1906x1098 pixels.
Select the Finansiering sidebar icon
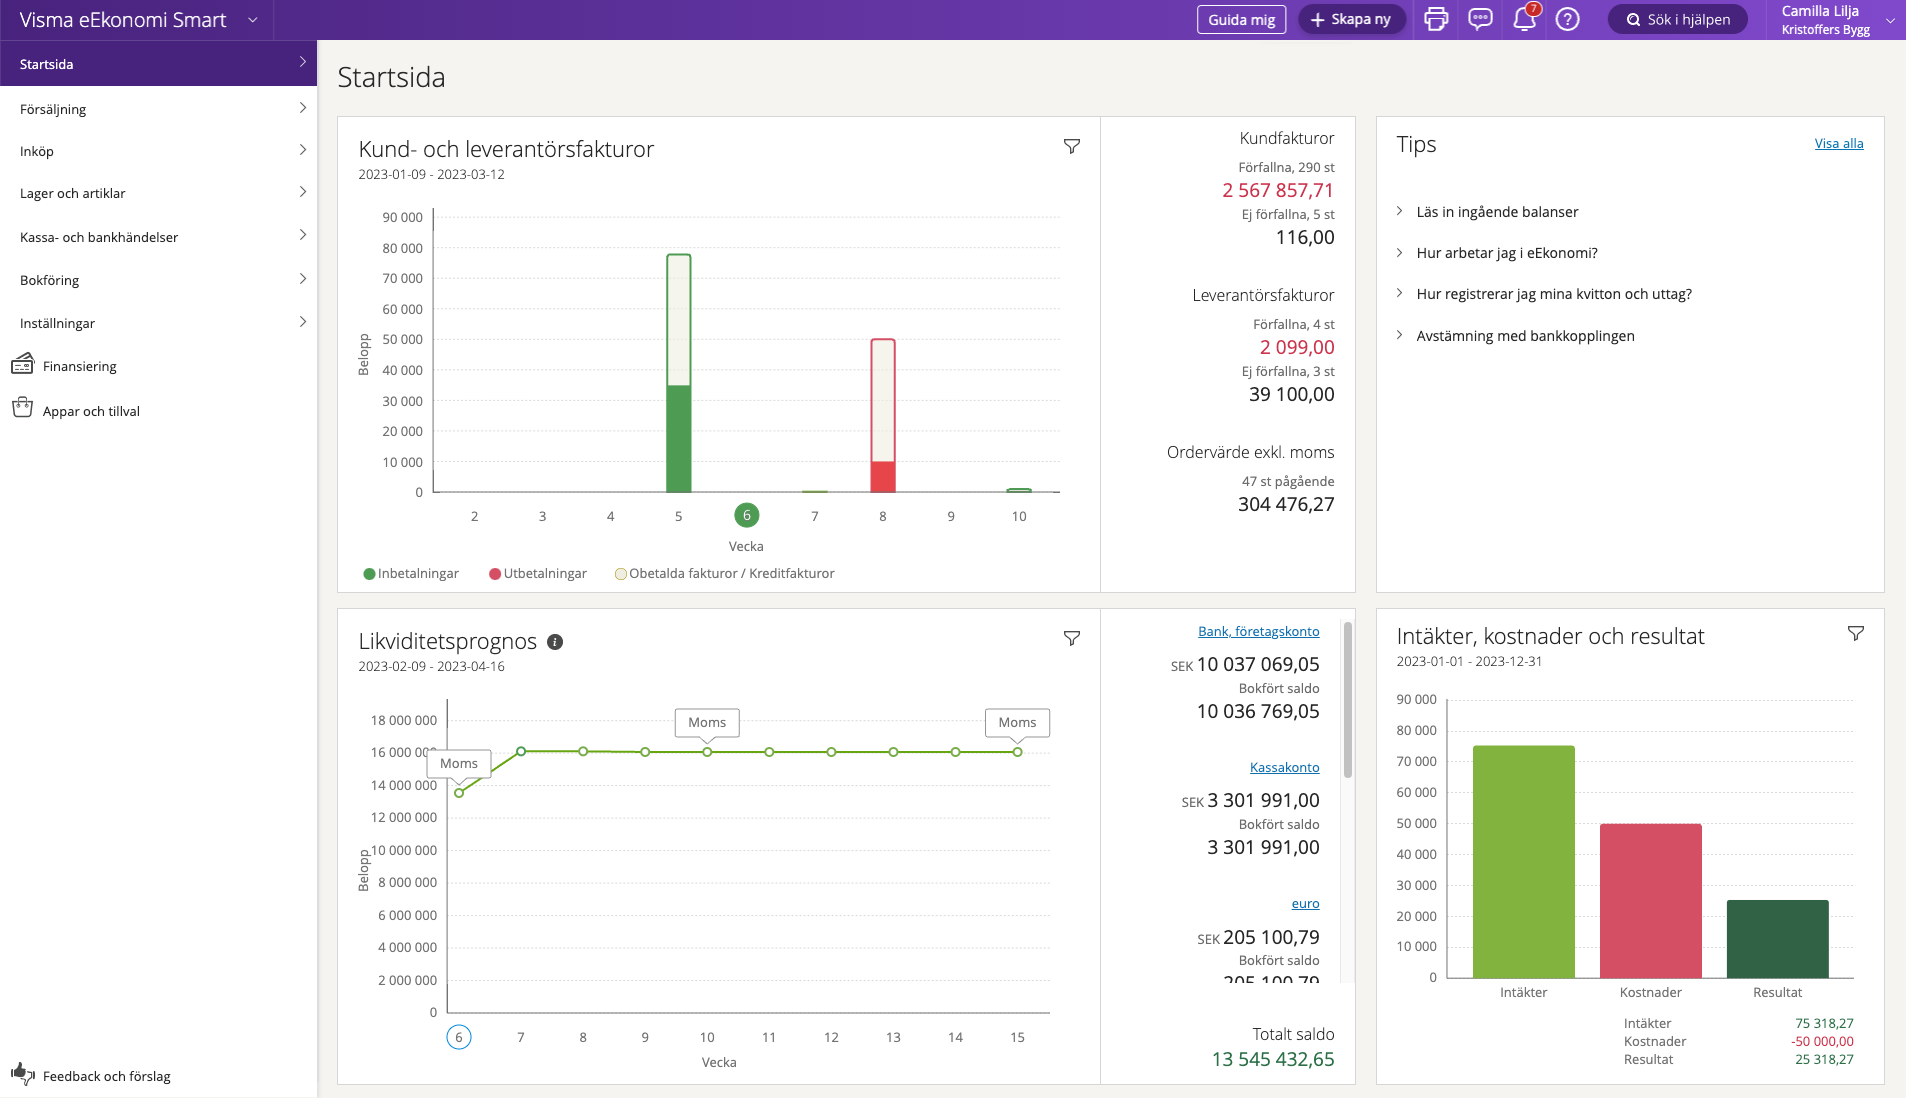[x=22, y=364]
